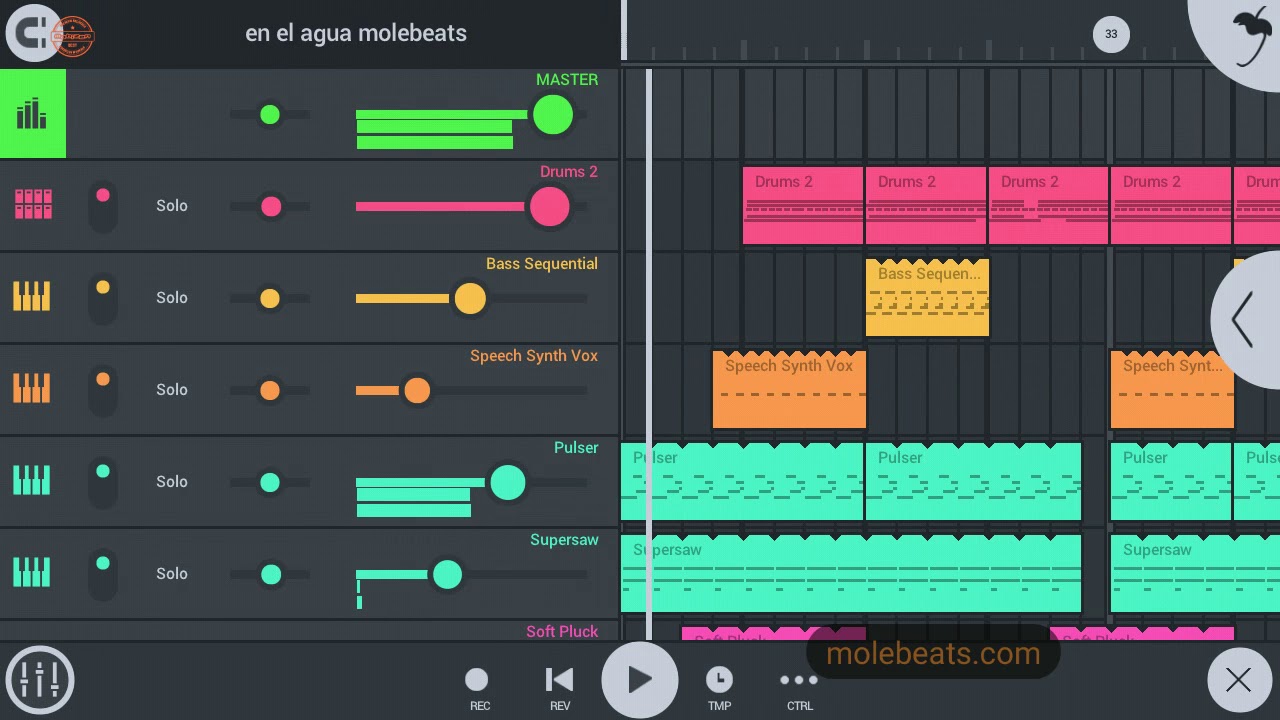Click the Speech Synth Vox volume knob
The image size is (1280, 720).
coord(417,390)
